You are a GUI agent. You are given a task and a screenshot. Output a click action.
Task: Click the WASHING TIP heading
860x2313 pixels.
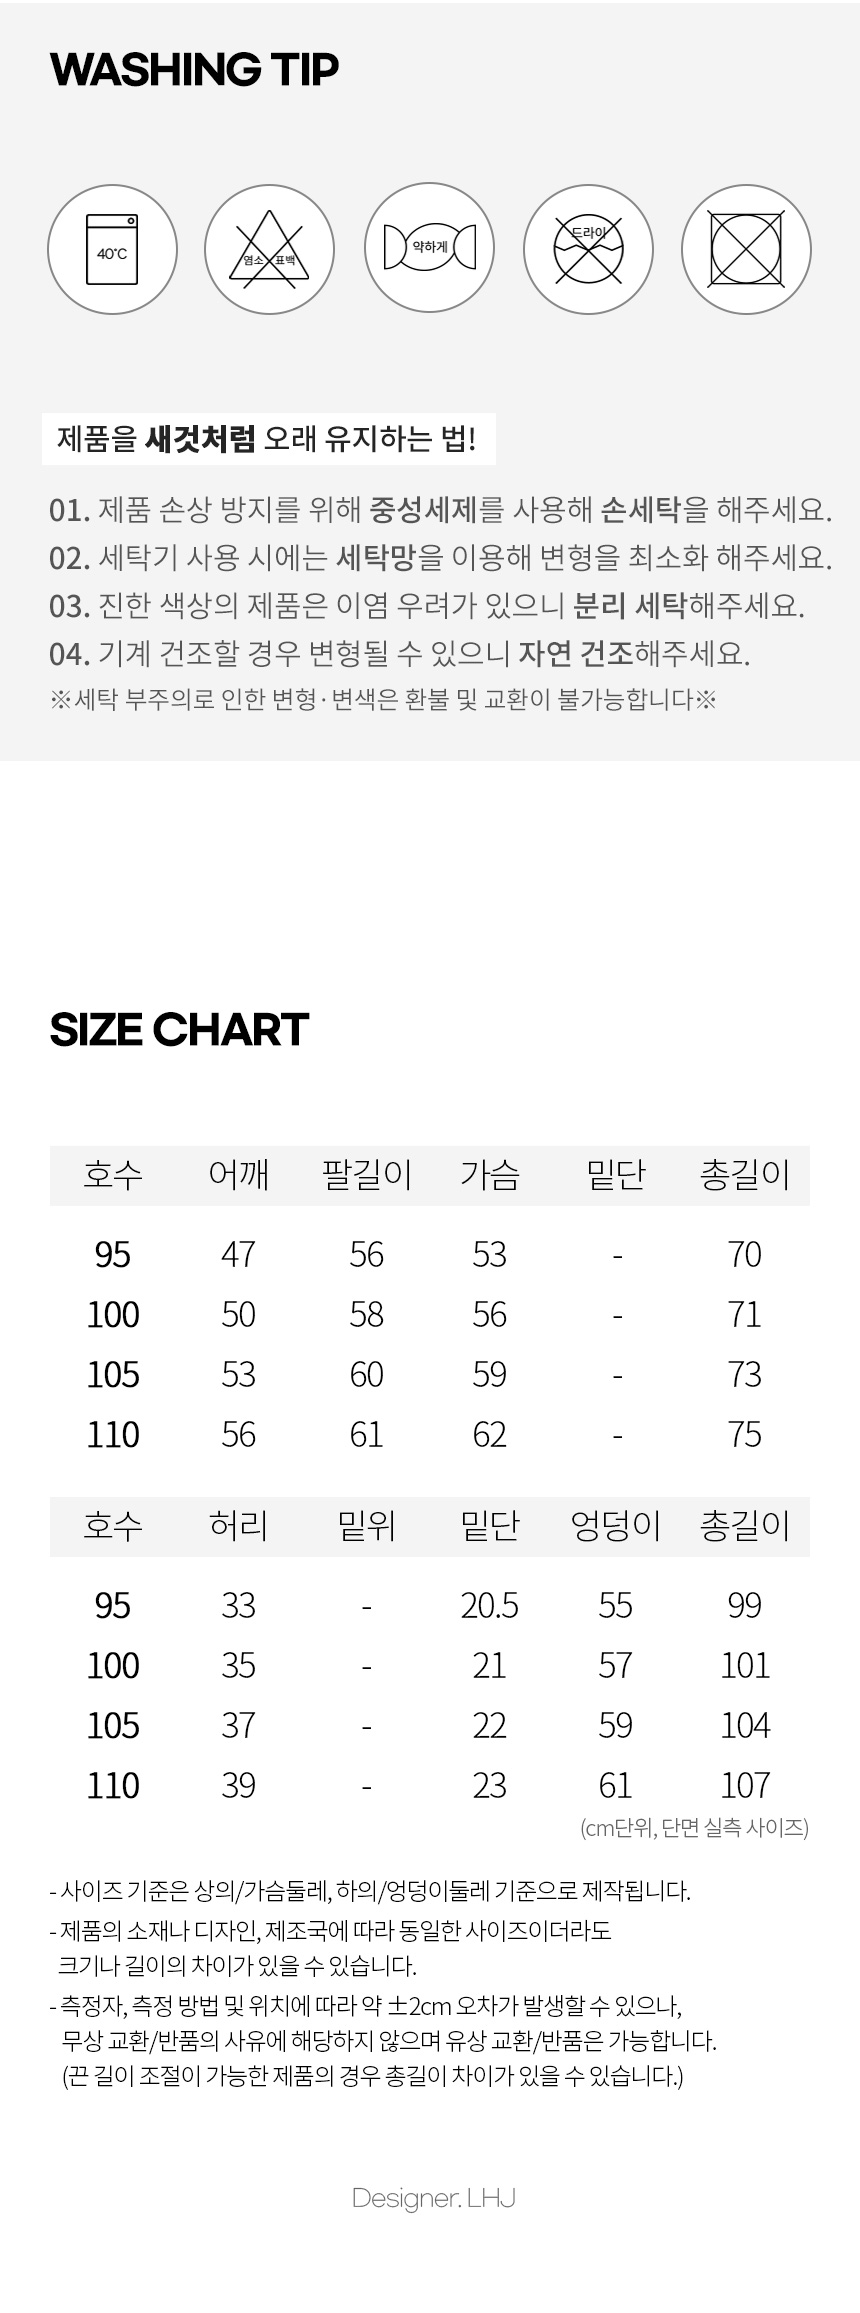tap(194, 69)
